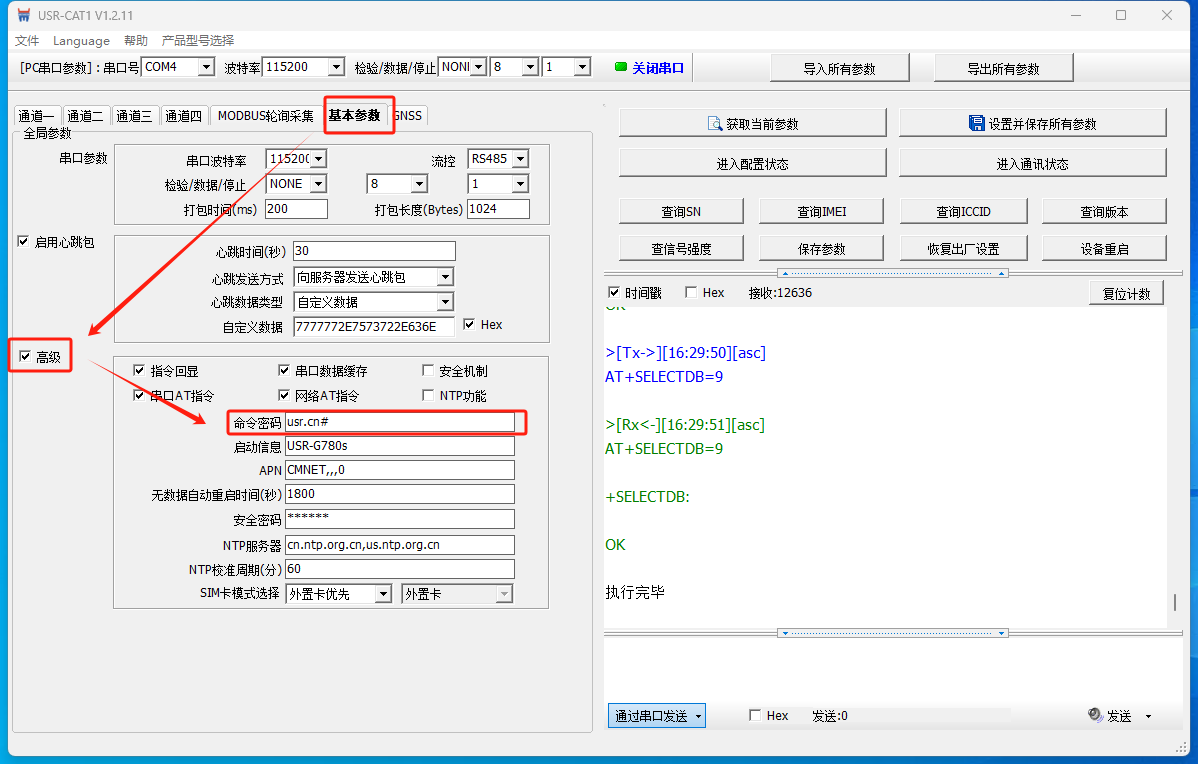This screenshot has height=764, width=1198.
Task: Click 查询SN button
Action: pos(681,212)
